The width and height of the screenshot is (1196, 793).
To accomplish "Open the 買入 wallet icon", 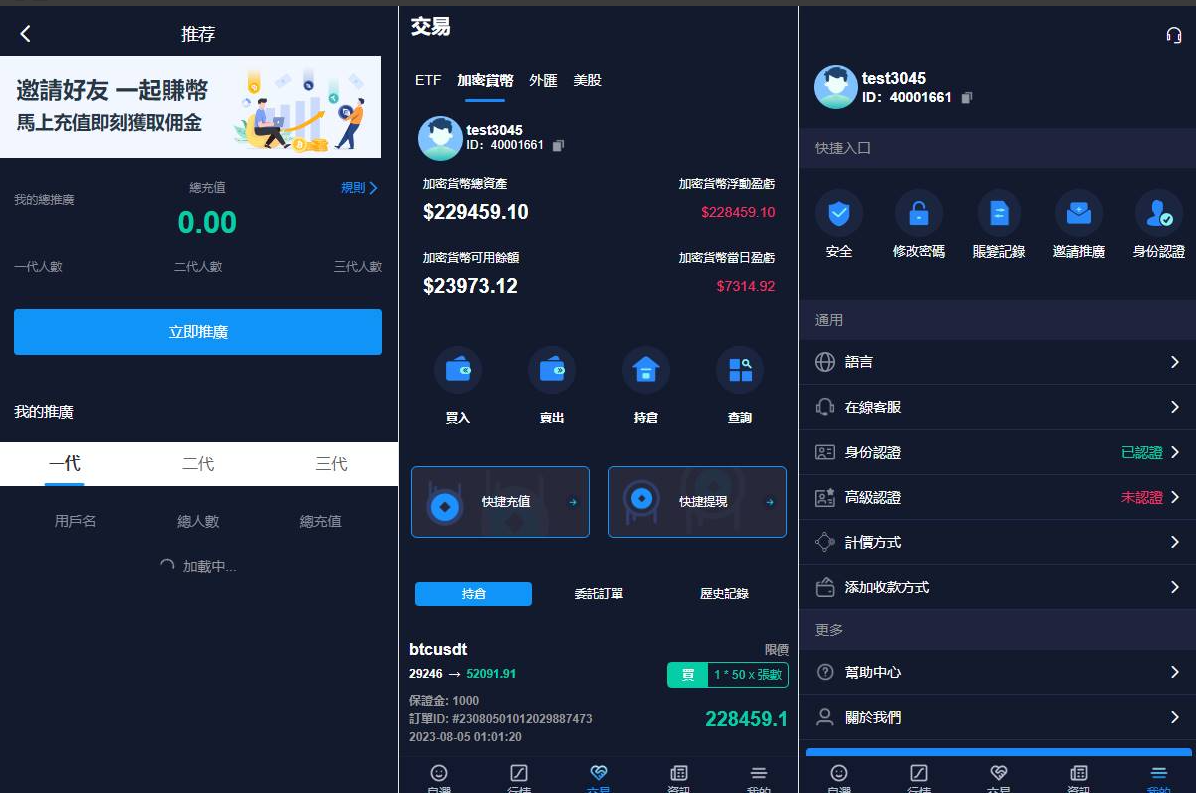I will click(x=457, y=371).
